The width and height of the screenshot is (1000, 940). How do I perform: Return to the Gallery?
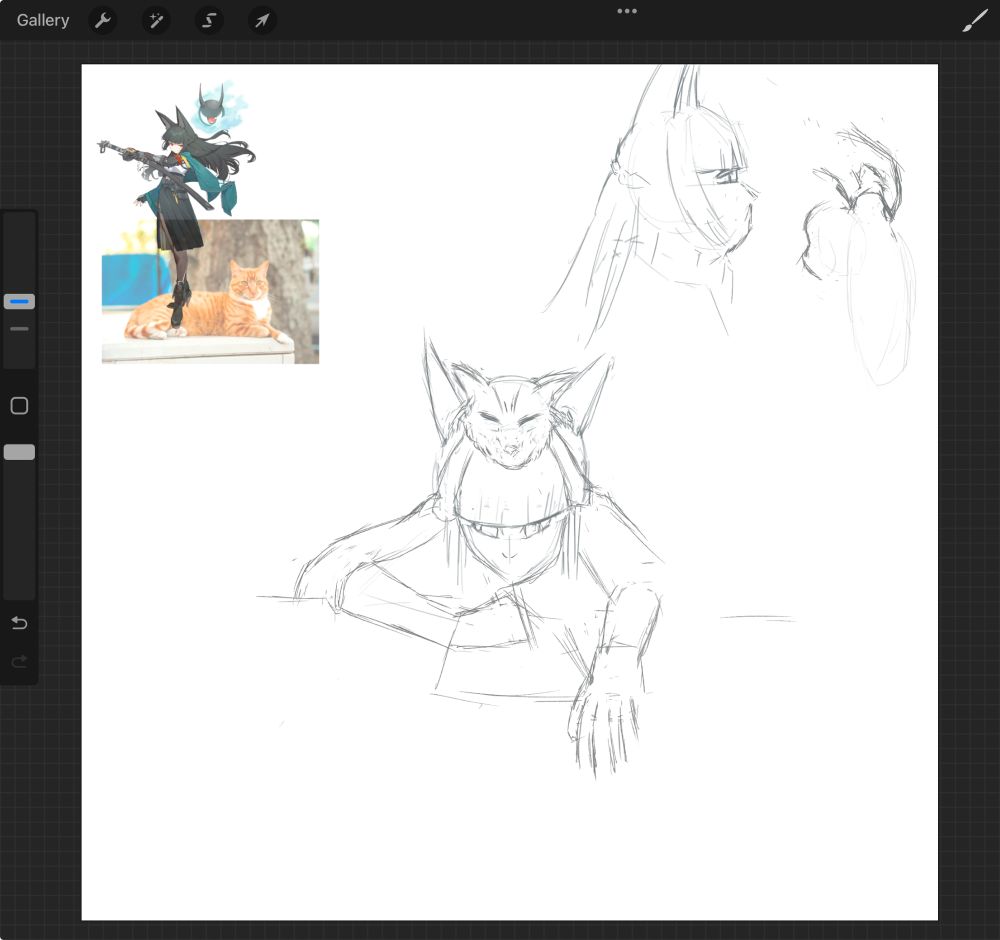tap(43, 20)
